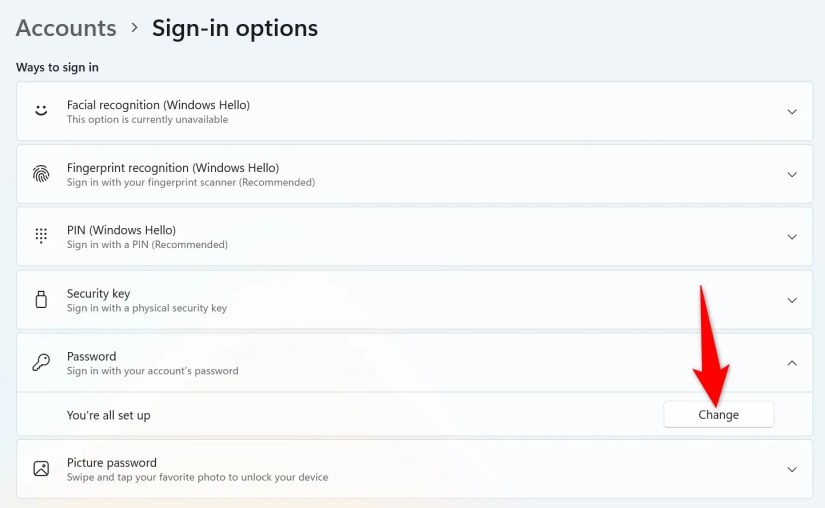Expand the Picture password chevron
This screenshot has height=508, width=825.
[x=792, y=469]
